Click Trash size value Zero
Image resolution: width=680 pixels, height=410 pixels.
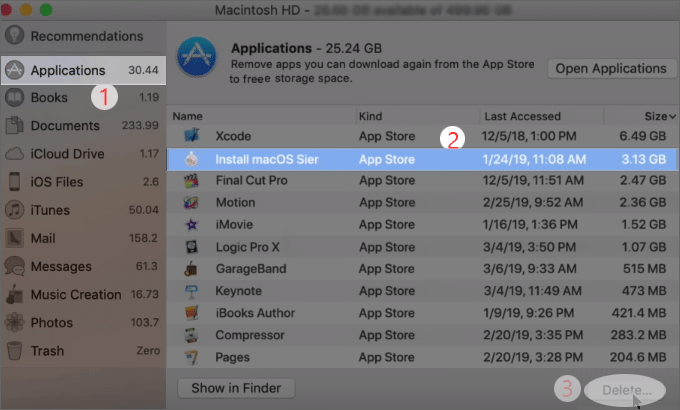pyautogui.click(x=148, y=351)
